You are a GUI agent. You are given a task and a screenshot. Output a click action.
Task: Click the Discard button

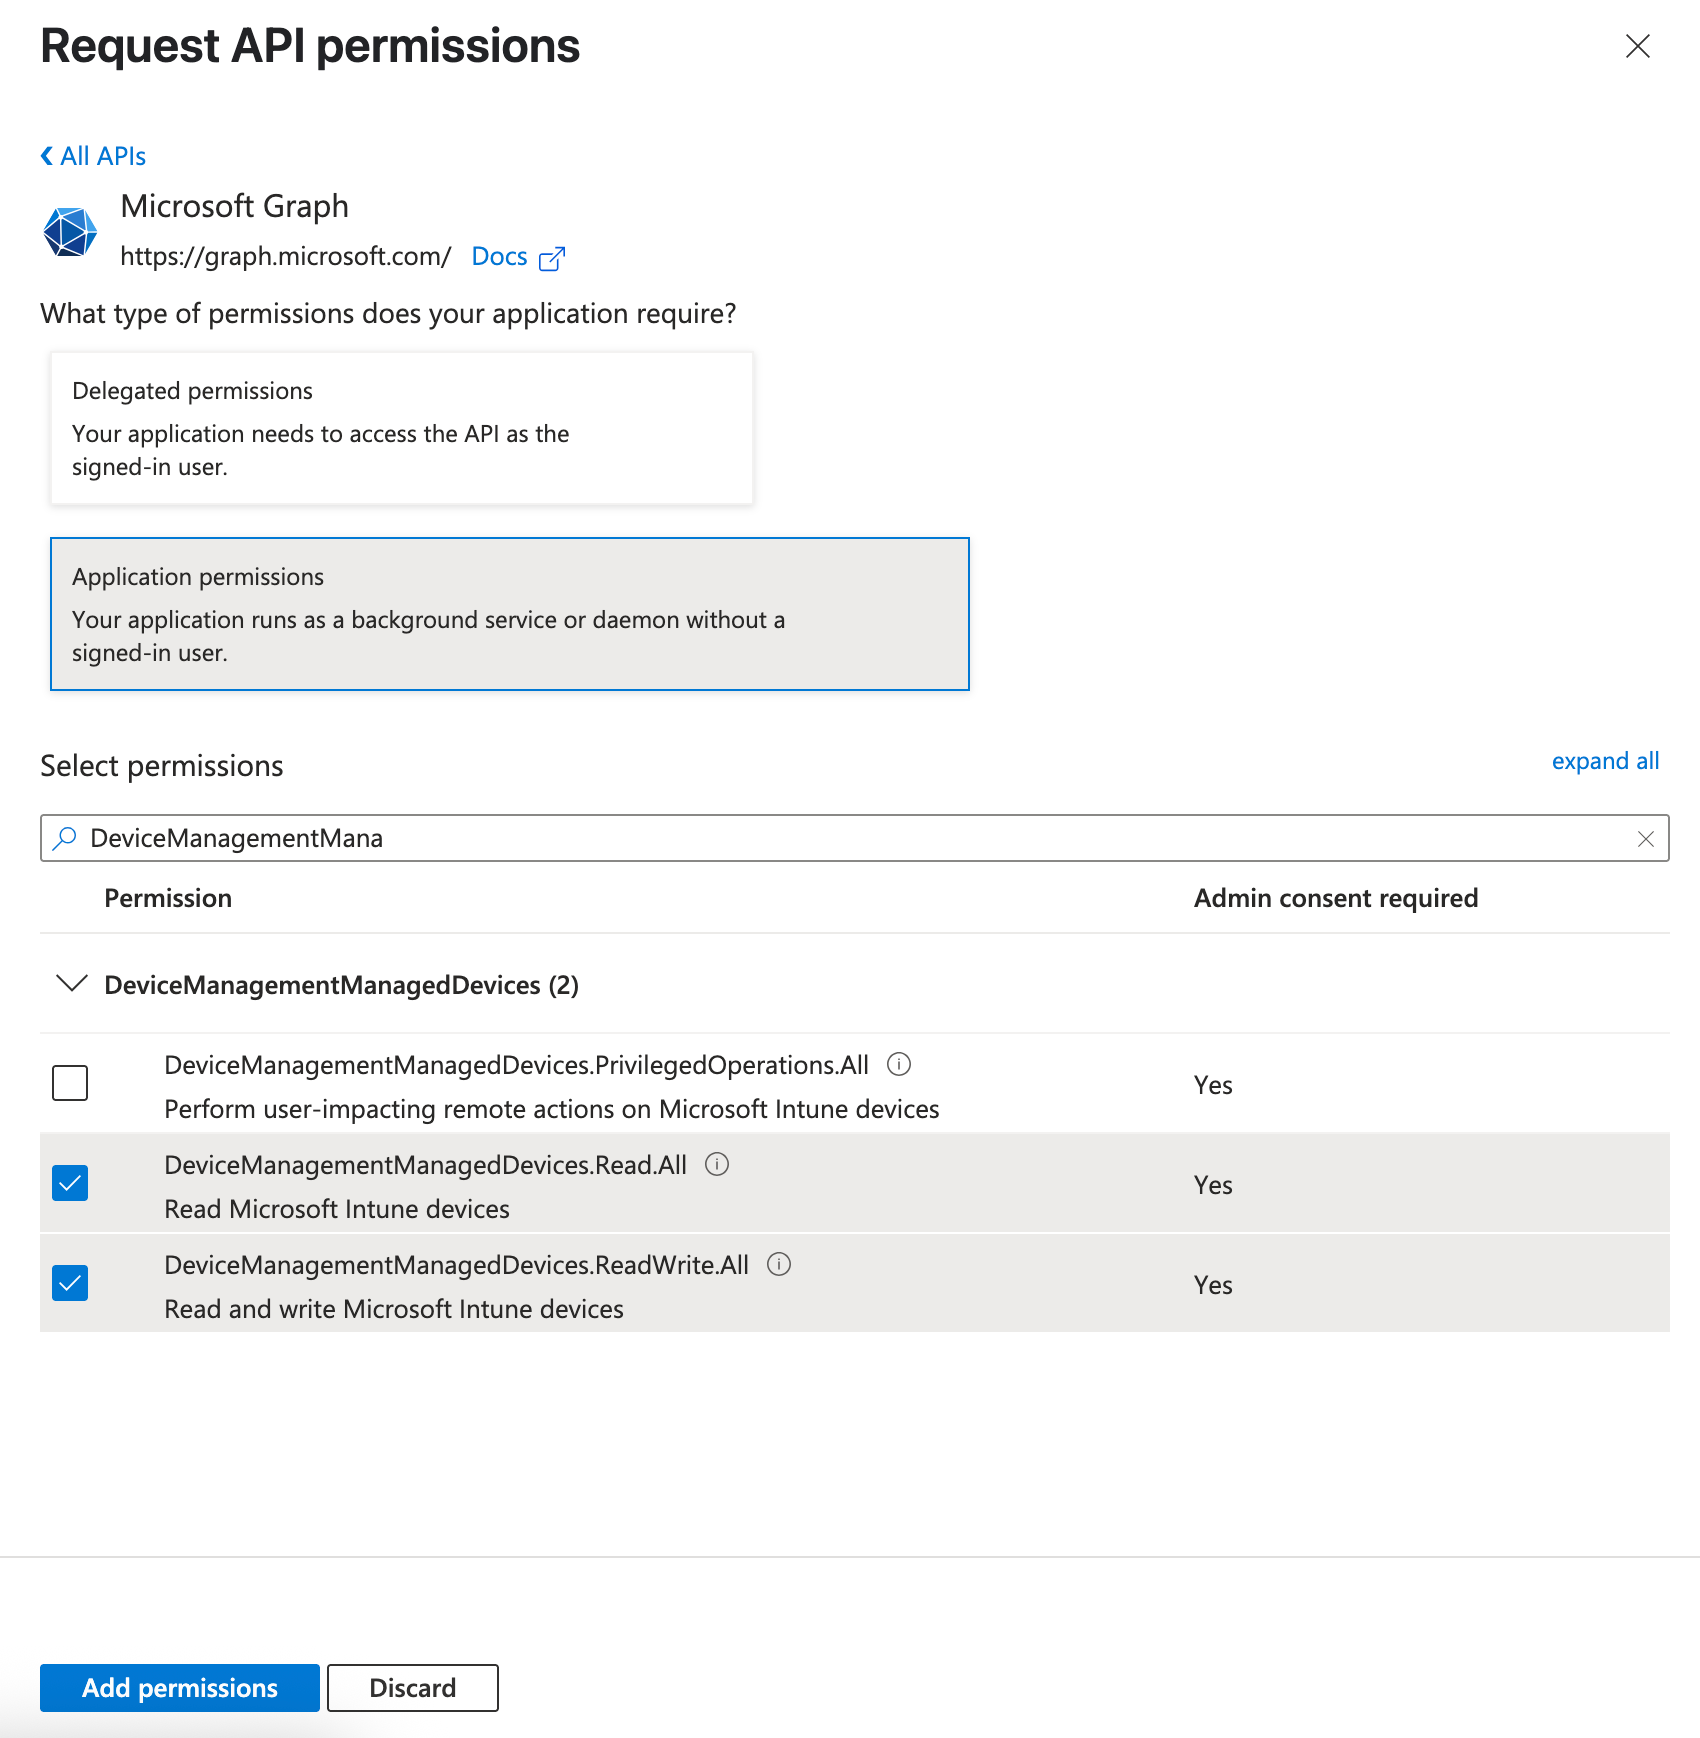click(x=412, y=1688)
